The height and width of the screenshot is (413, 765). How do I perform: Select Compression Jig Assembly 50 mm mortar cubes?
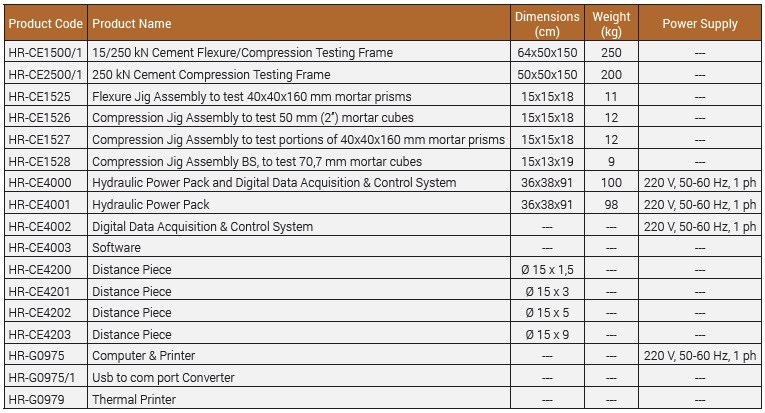(253, 118)
